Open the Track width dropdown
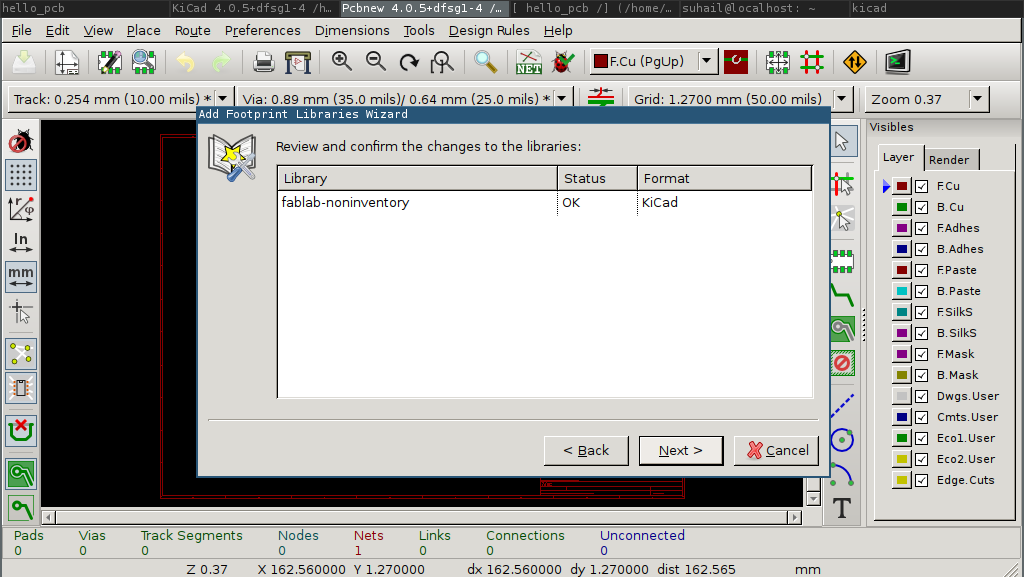 pos(223,99)
